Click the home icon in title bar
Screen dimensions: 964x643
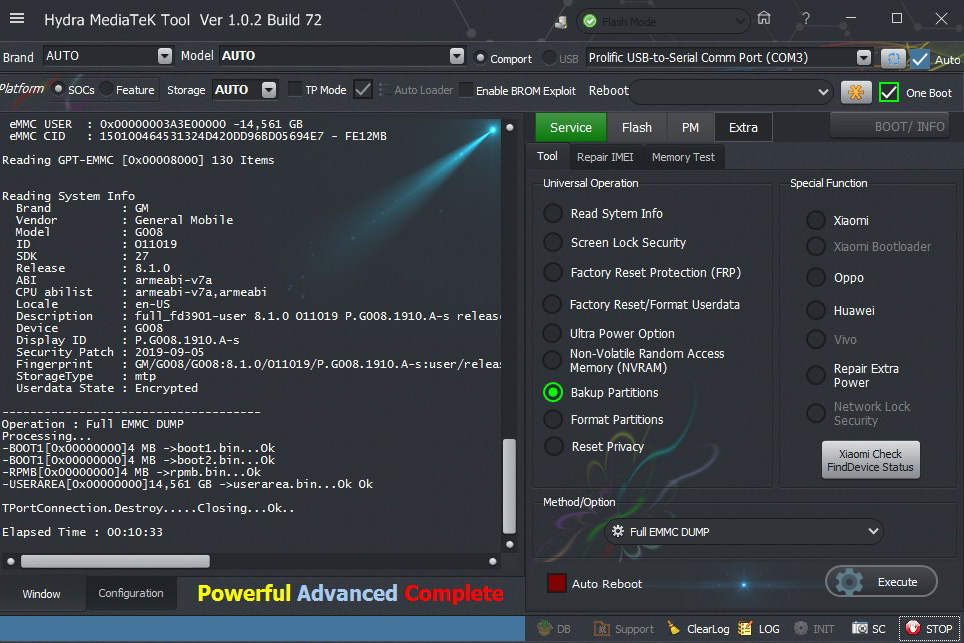tap(764, 18)
